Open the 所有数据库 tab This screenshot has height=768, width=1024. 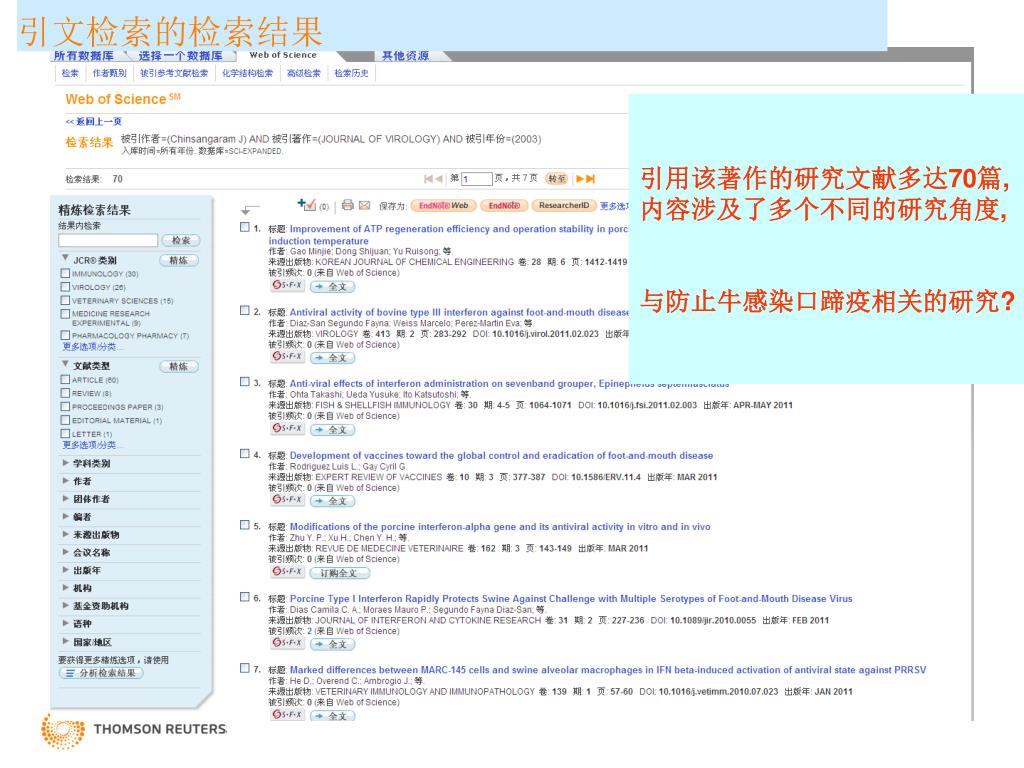(84, 56)
